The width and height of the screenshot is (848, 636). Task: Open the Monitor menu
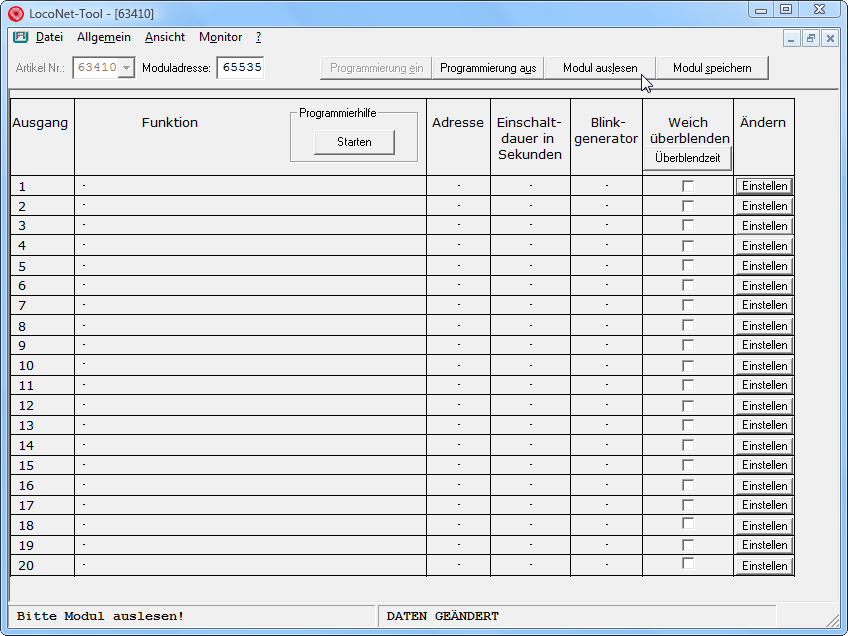pyautogui.click(x=221, y=37)
